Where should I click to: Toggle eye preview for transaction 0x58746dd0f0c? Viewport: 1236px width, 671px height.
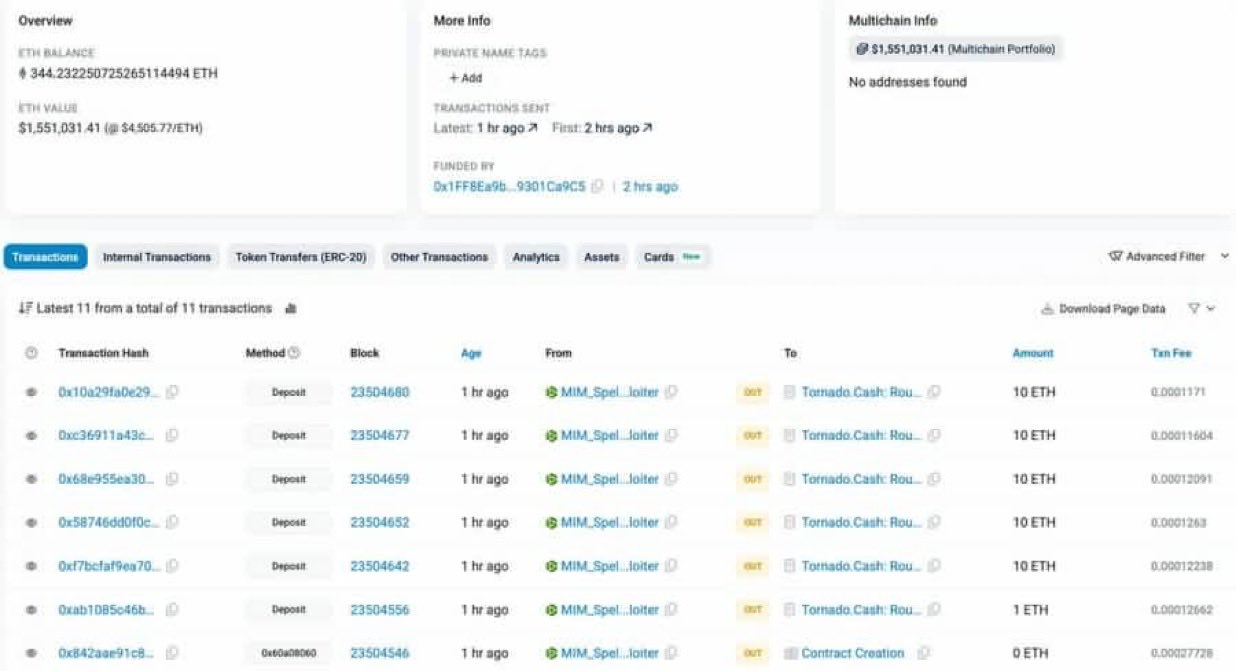31,523
